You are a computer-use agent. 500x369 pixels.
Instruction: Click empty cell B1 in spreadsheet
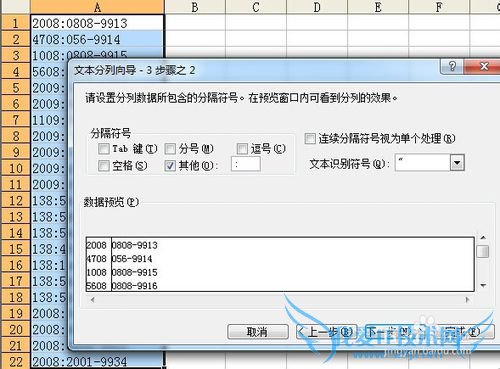195,23
